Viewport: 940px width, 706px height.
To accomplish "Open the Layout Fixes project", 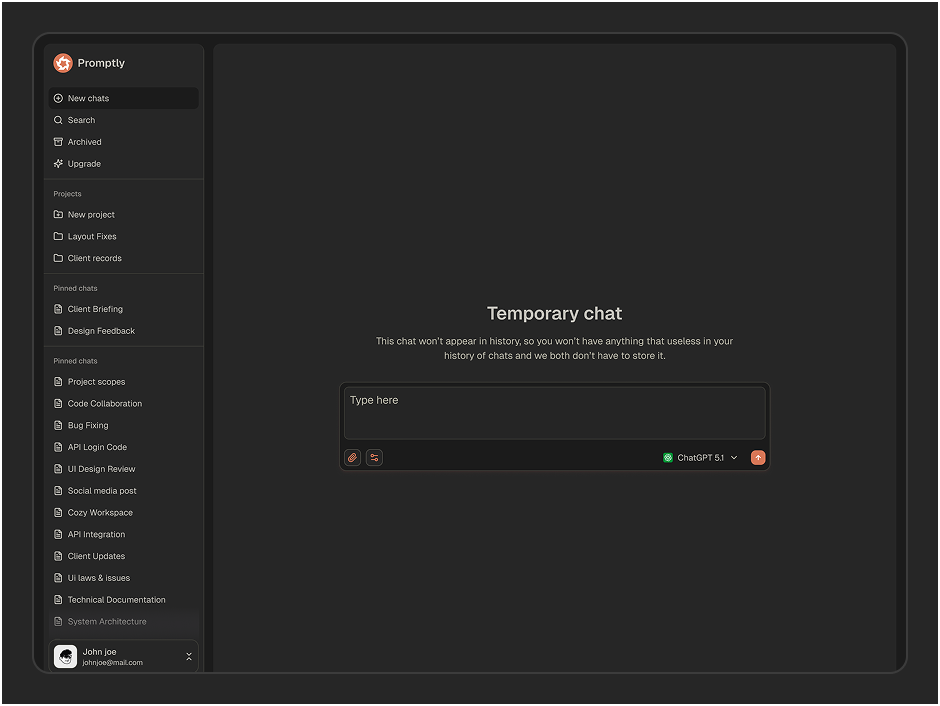I will [x=123, y=236].
